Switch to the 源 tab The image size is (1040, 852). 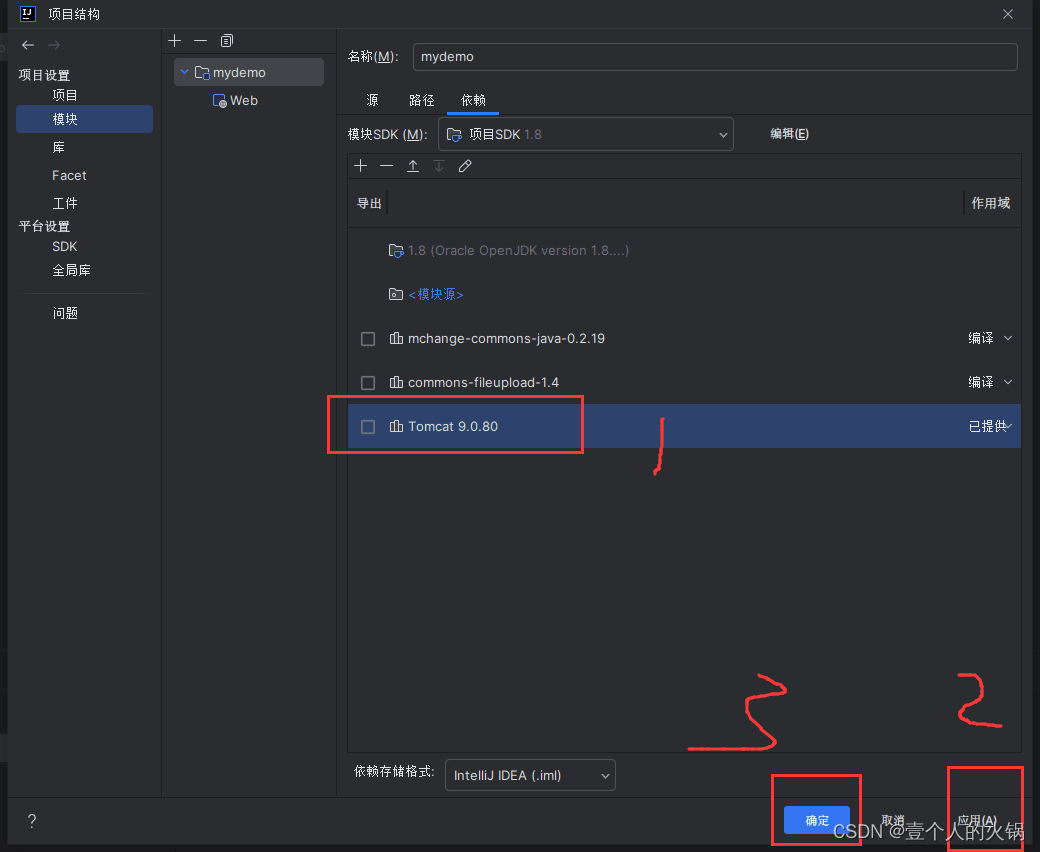point(373,100)
